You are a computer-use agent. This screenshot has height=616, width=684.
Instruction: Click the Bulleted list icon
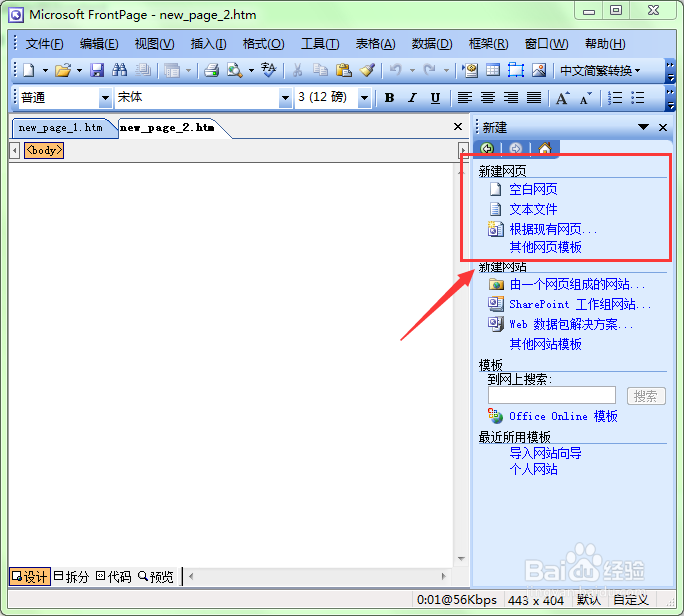tap(638, 97)
